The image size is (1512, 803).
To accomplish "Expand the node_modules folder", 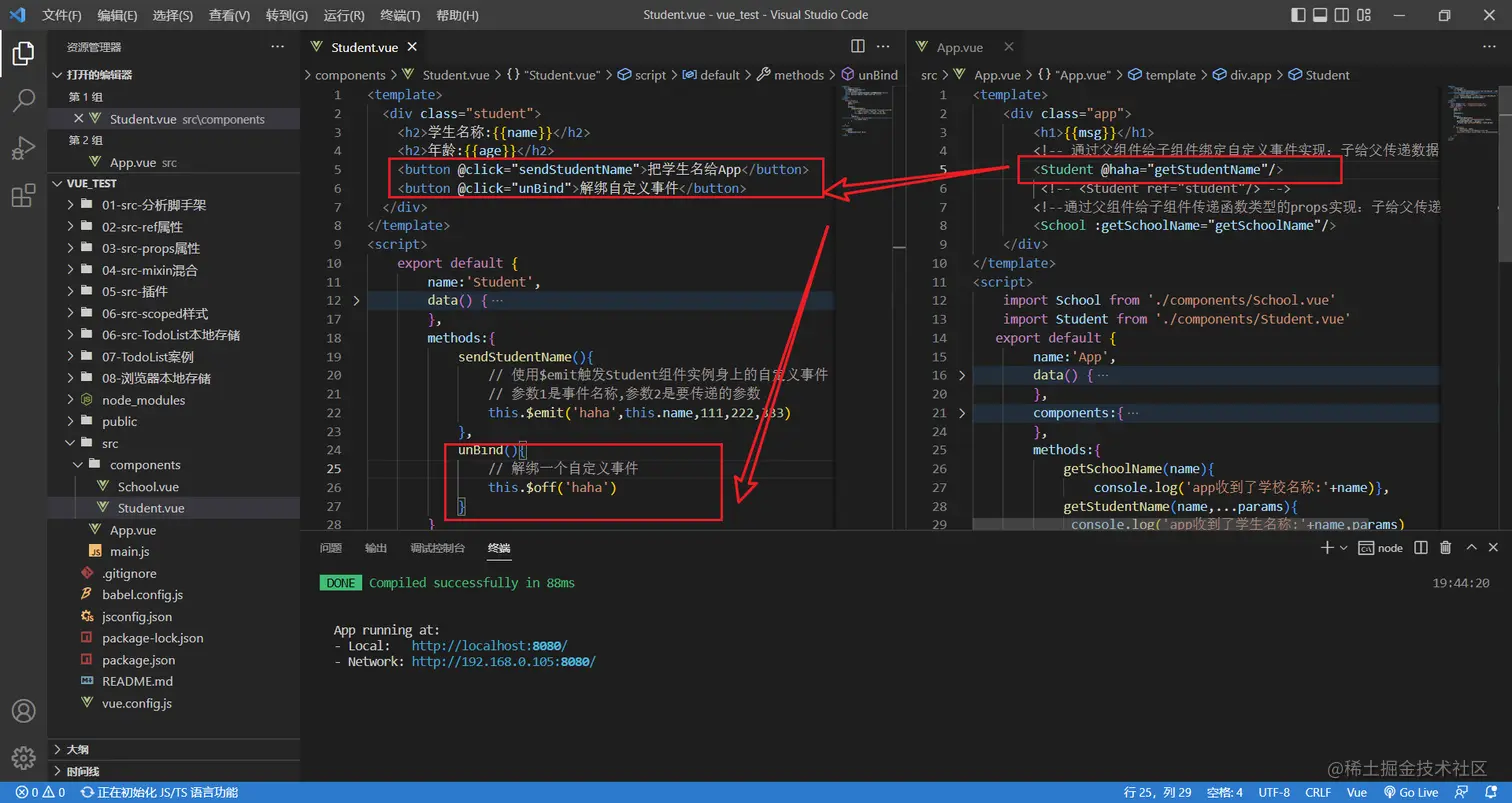I will (174, 400).
